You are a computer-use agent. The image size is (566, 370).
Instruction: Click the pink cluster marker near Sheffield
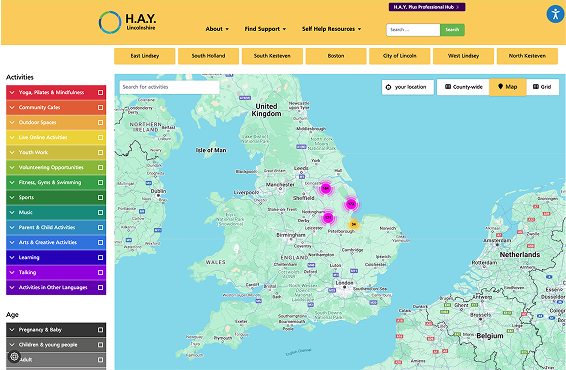coord(326,188)
